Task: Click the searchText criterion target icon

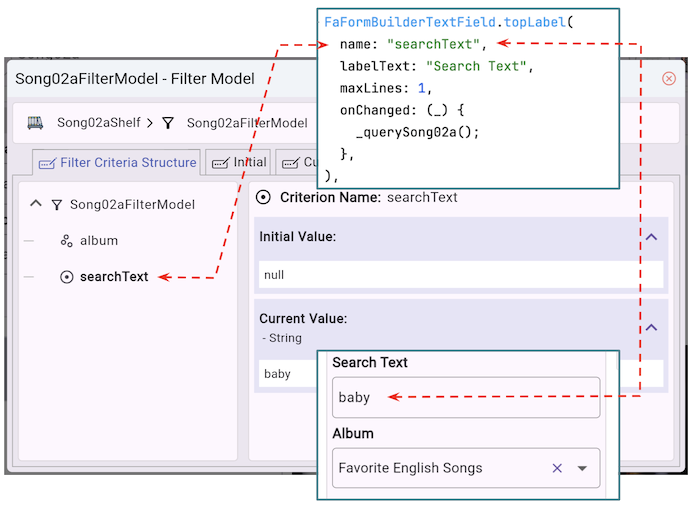Action: click(67, 277)
